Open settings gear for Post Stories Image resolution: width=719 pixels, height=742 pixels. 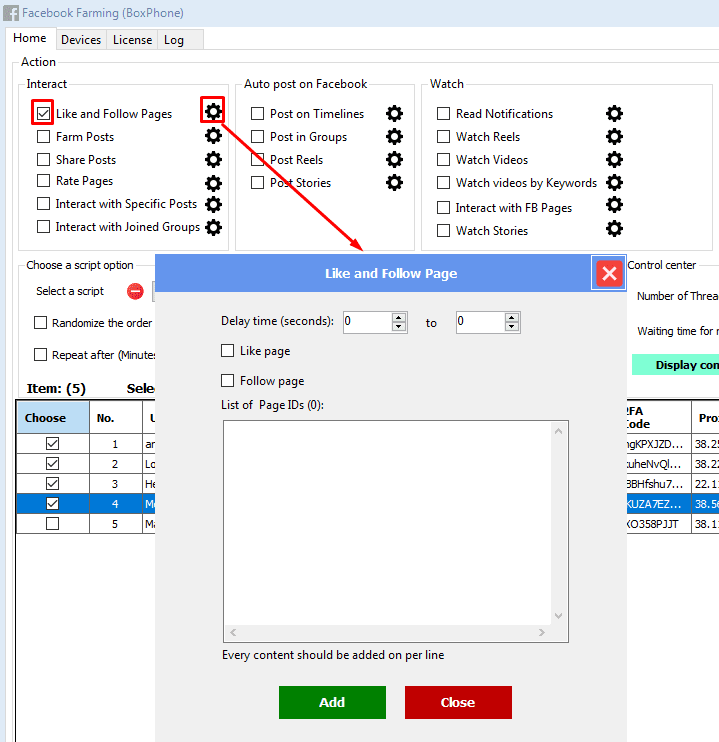point(394,182)
